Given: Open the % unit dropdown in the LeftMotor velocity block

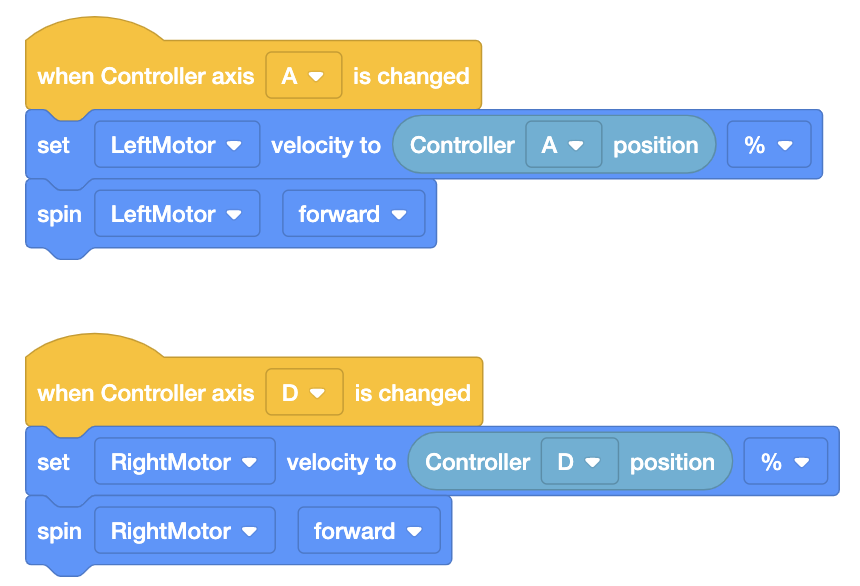Looking at the screenshot, I should 768,144.
